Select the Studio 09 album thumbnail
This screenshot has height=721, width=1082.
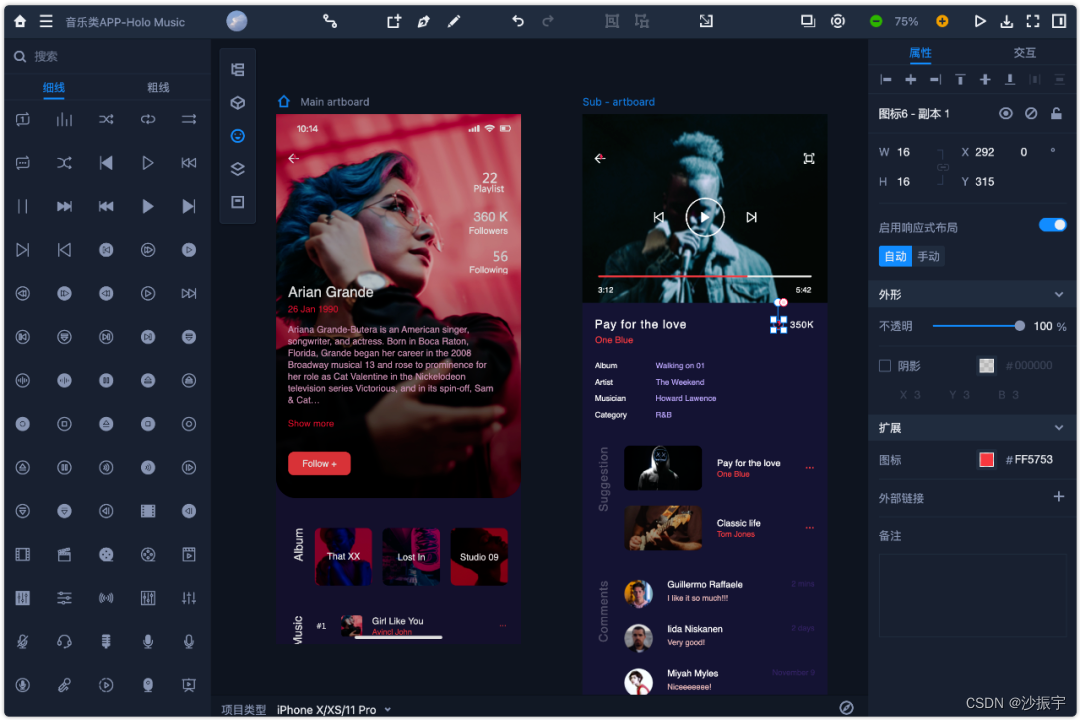click(x=479, y=557)
